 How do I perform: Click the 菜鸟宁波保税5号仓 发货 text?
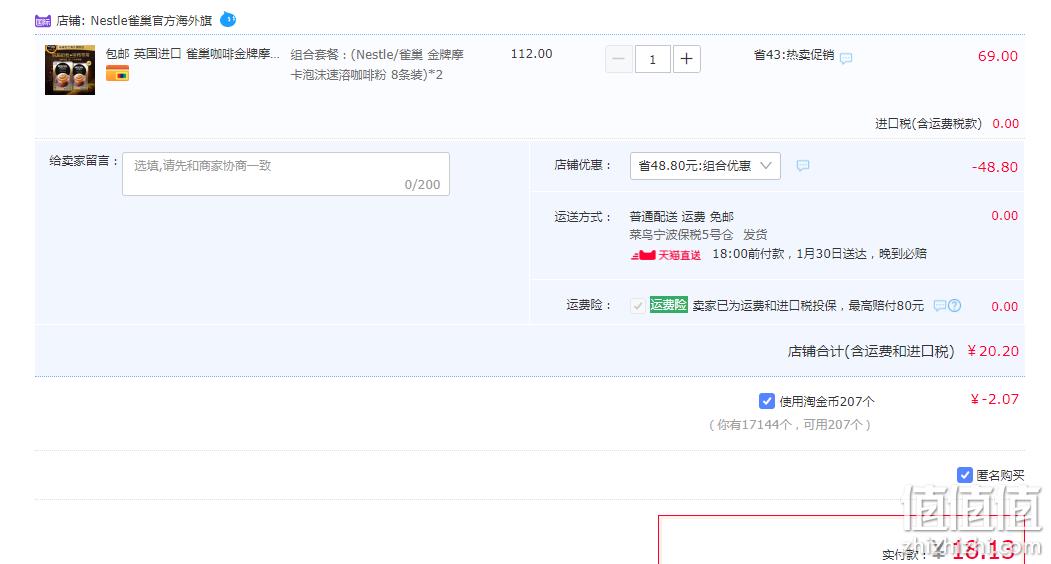point(698,235)
